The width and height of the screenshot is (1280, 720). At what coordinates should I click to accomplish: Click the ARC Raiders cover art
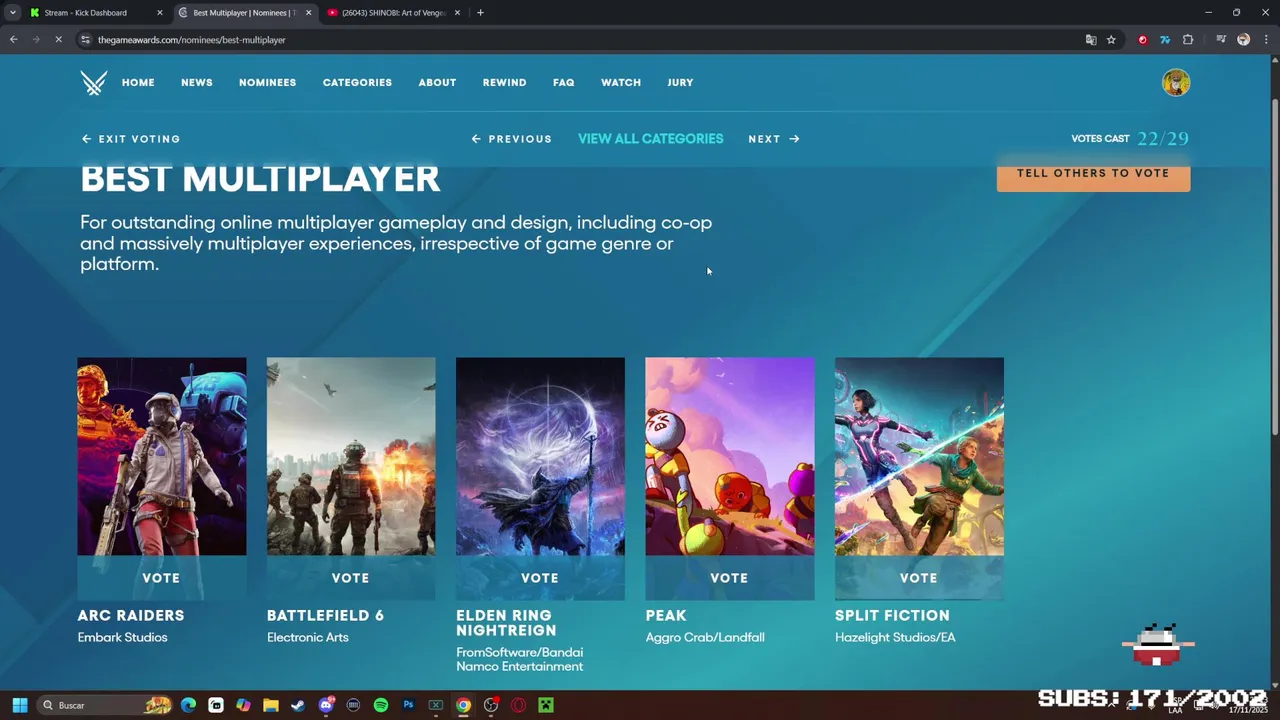(162, 457)
